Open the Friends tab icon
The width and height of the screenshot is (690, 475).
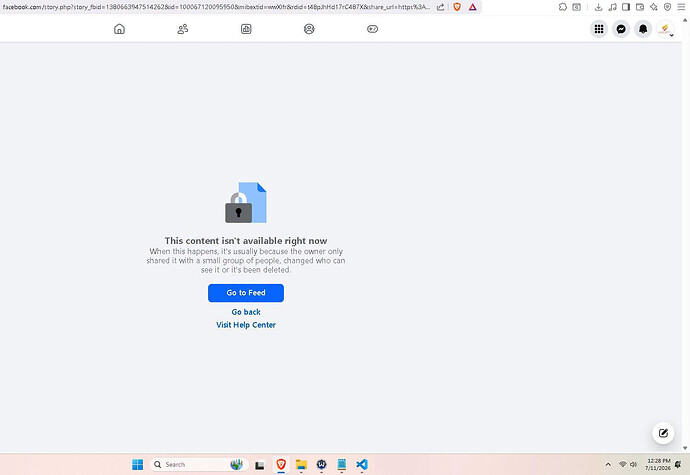pyautogui.click(x=183, y=29)
